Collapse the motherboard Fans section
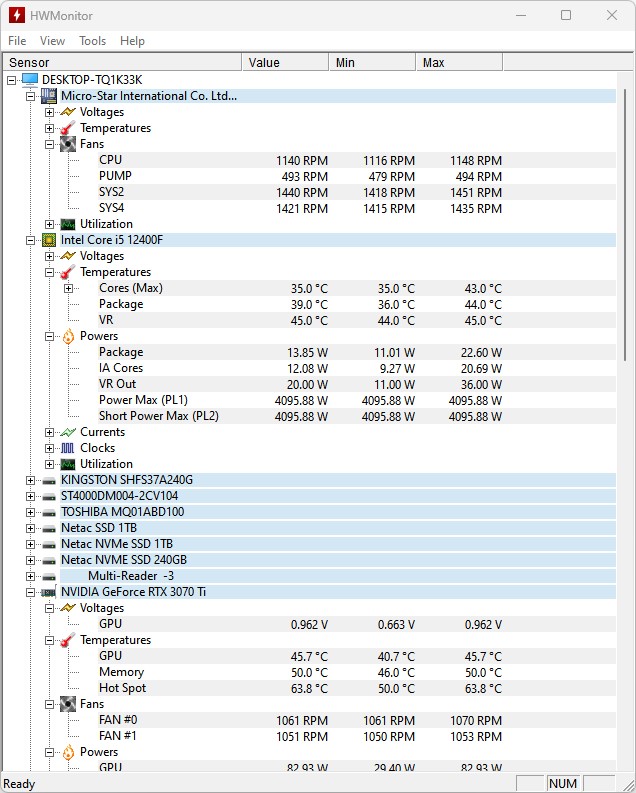 coord(49,144)
